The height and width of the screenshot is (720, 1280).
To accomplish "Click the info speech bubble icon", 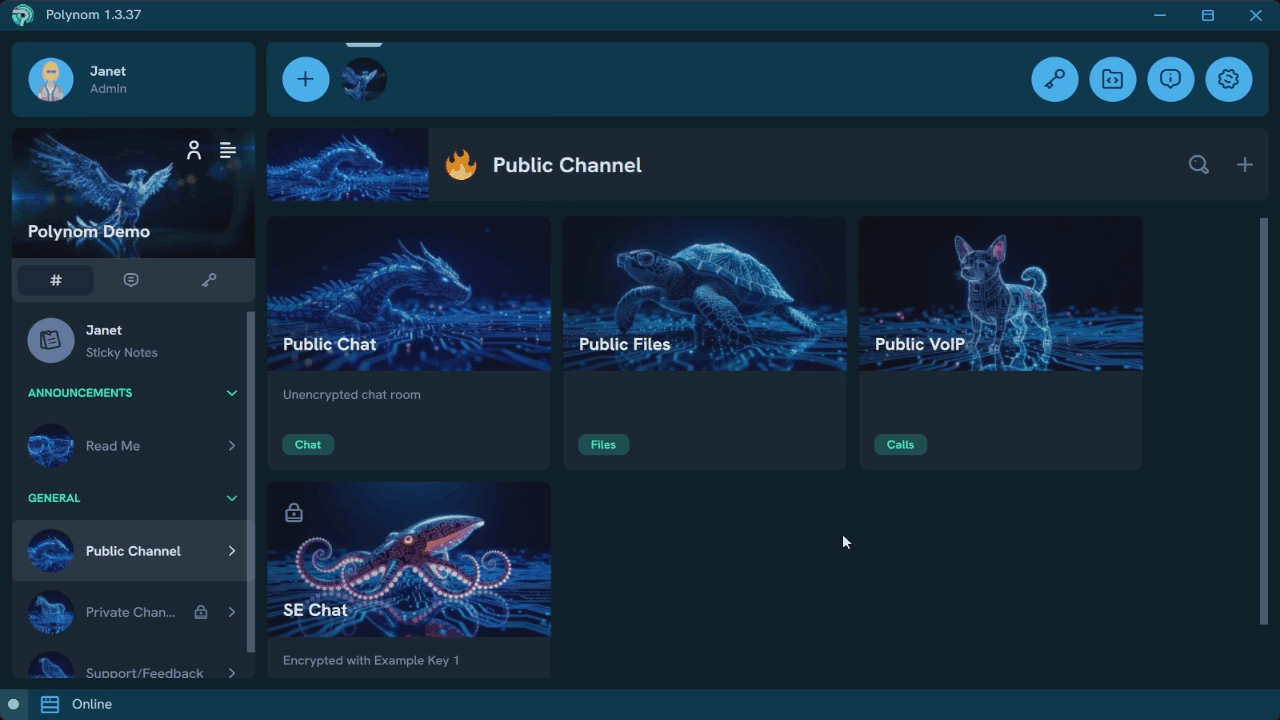I will (1171, 79).
